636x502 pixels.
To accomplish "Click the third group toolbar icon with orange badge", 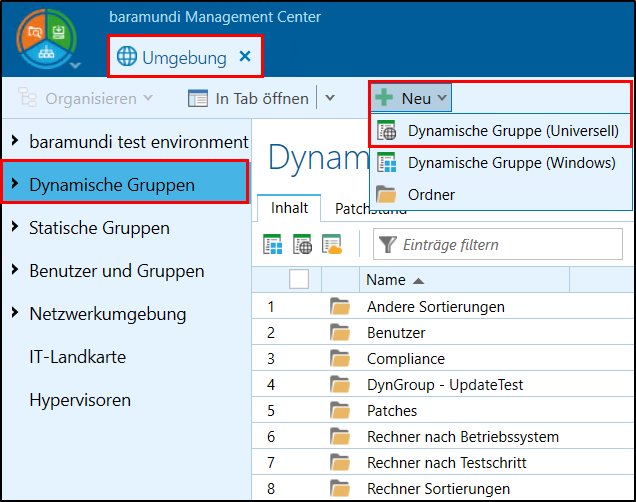I will coord(332,244).
